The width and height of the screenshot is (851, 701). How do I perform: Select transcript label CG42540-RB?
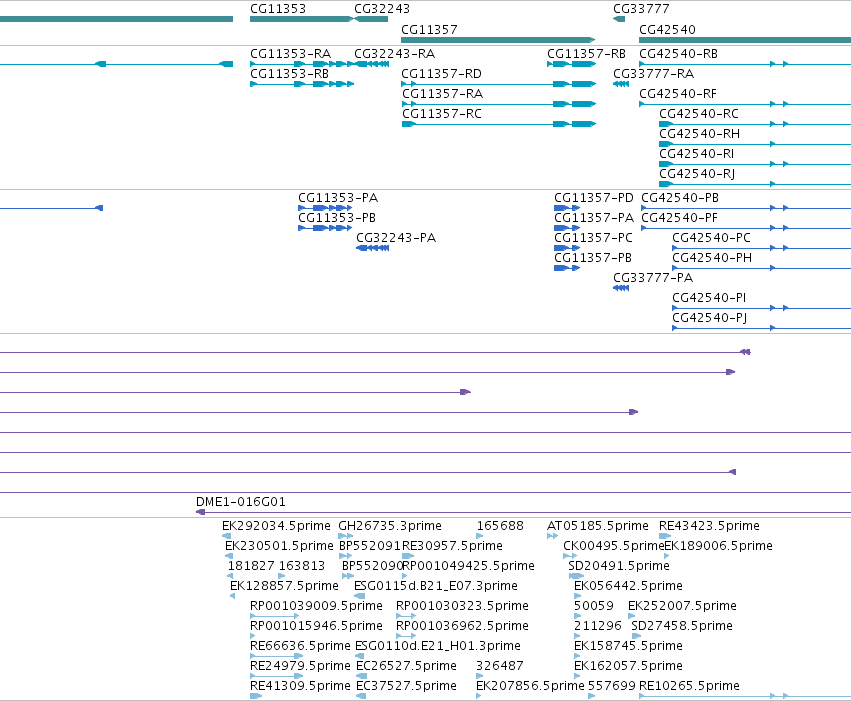[678, 54]
